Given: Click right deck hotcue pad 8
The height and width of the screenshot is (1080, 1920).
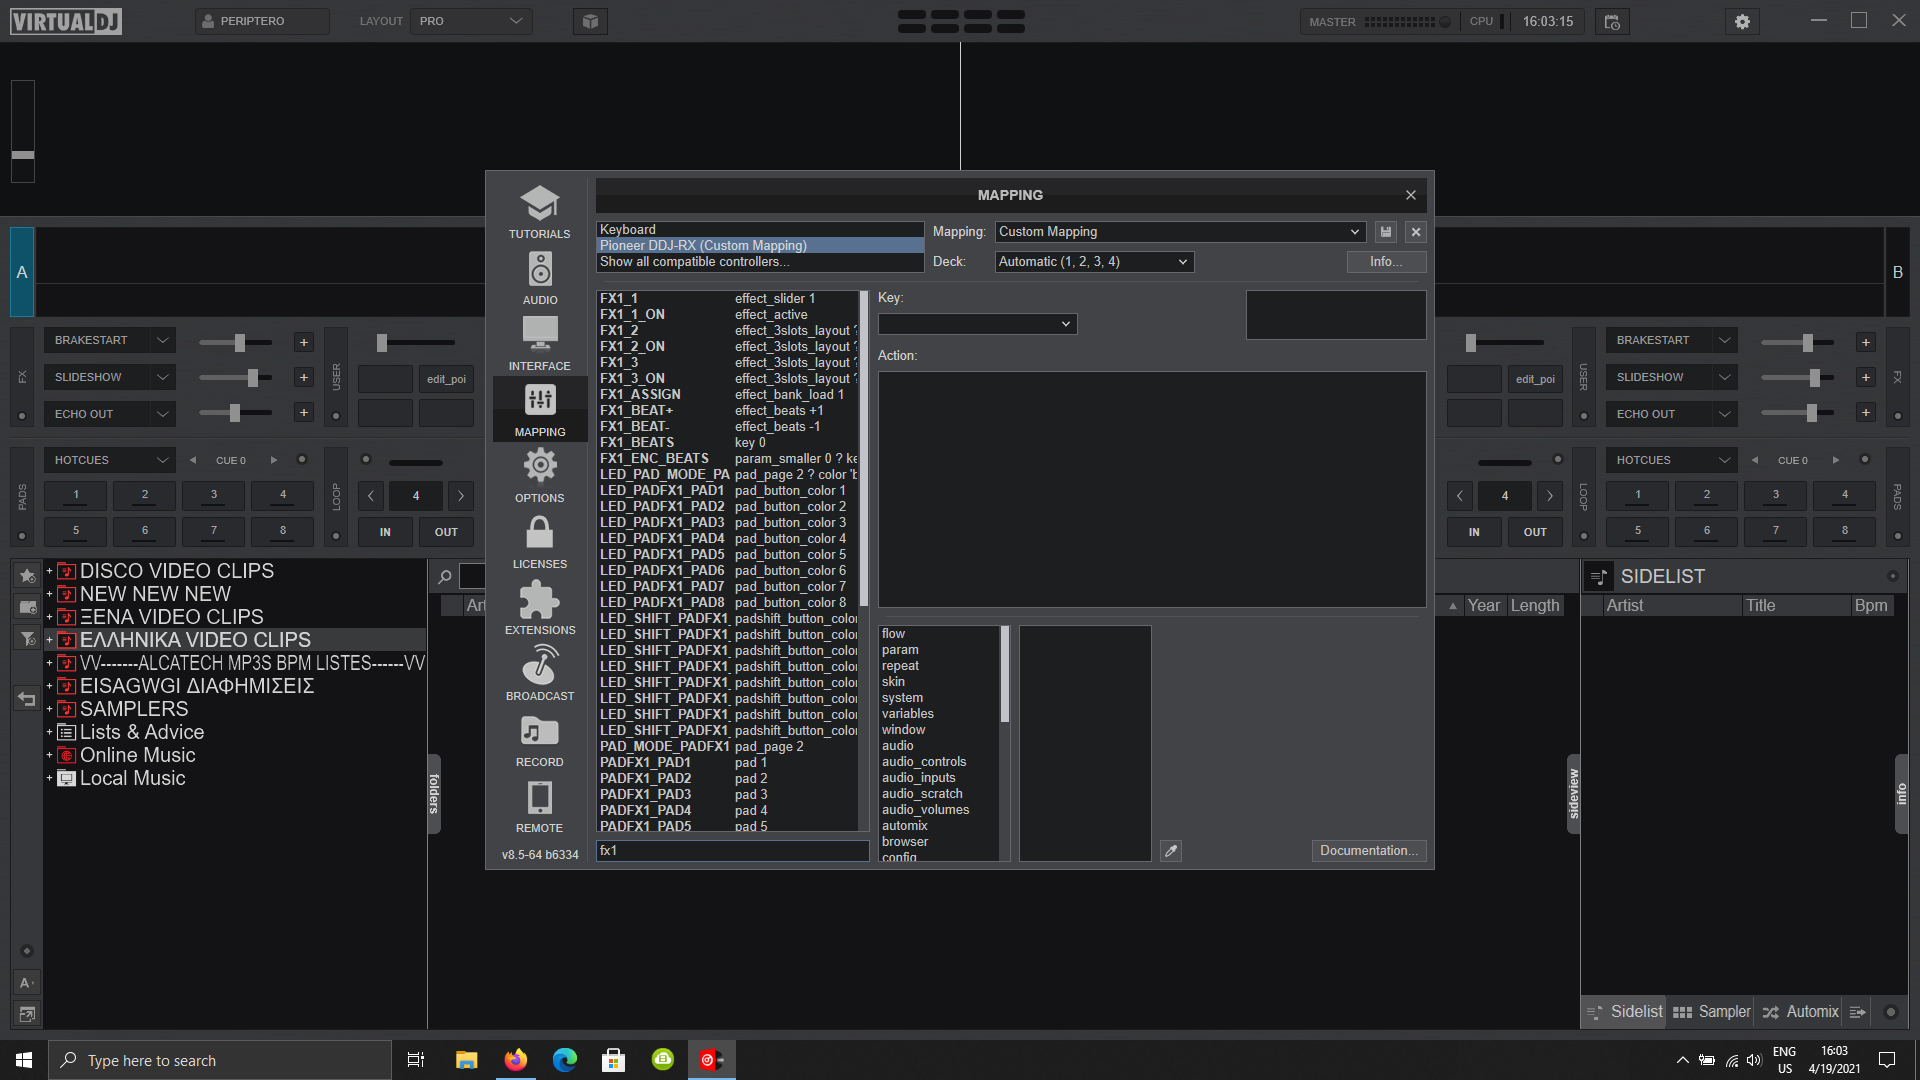Looking at the screenshot, I should [x=1845, y=531].
